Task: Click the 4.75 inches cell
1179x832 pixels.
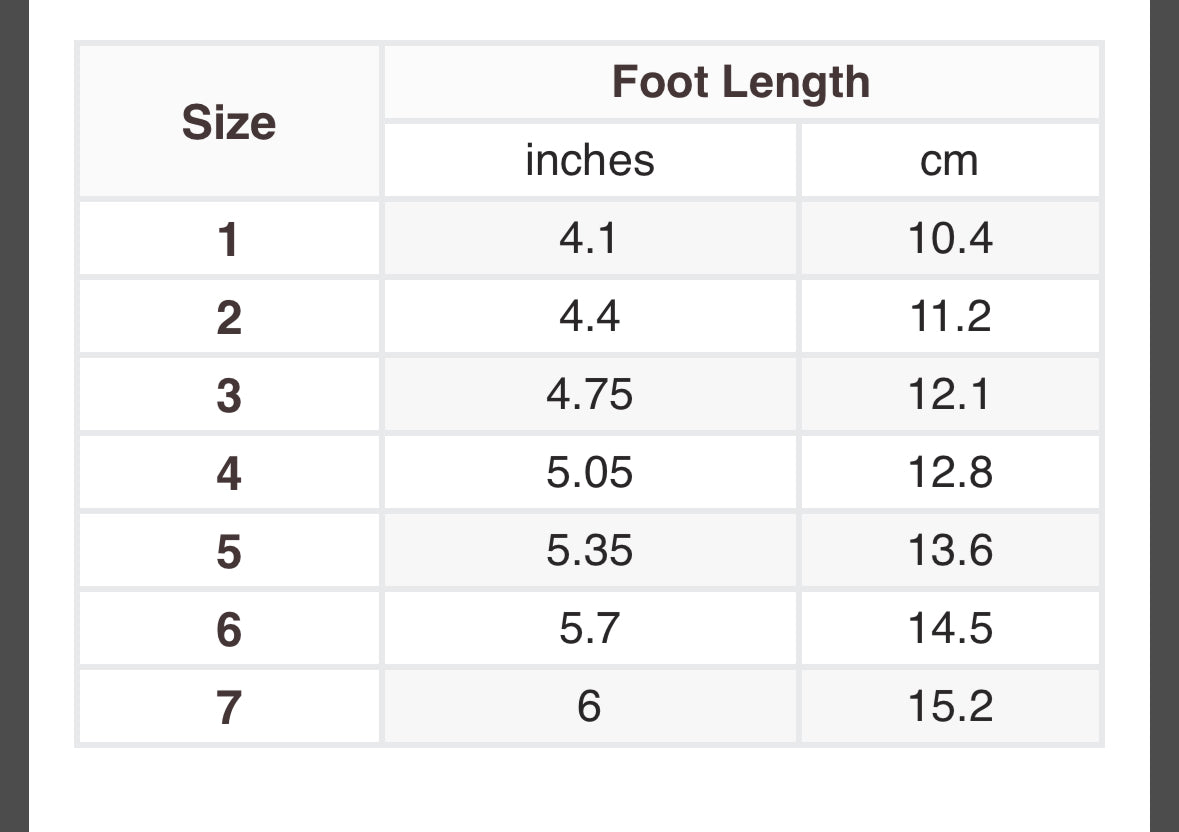Action: (x=590, y=395)
